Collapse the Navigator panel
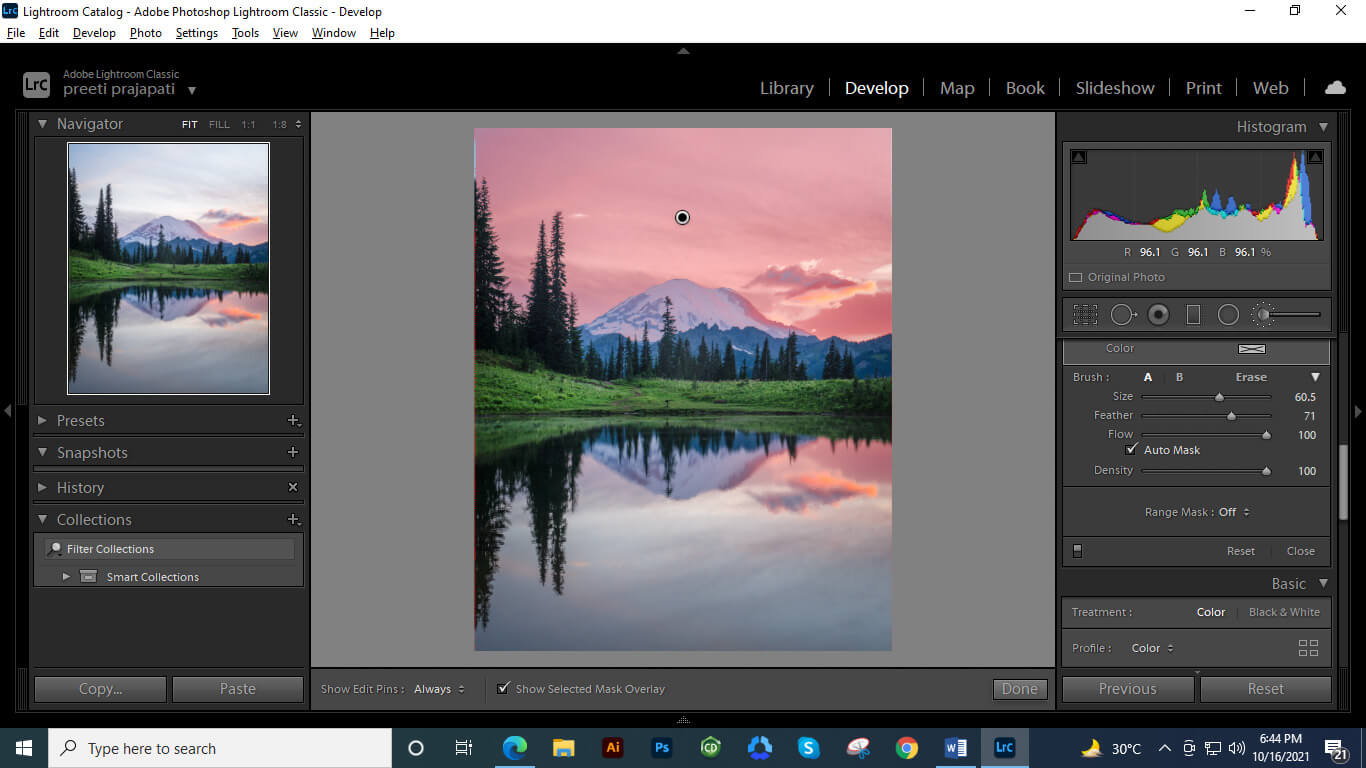 (42, 123)
